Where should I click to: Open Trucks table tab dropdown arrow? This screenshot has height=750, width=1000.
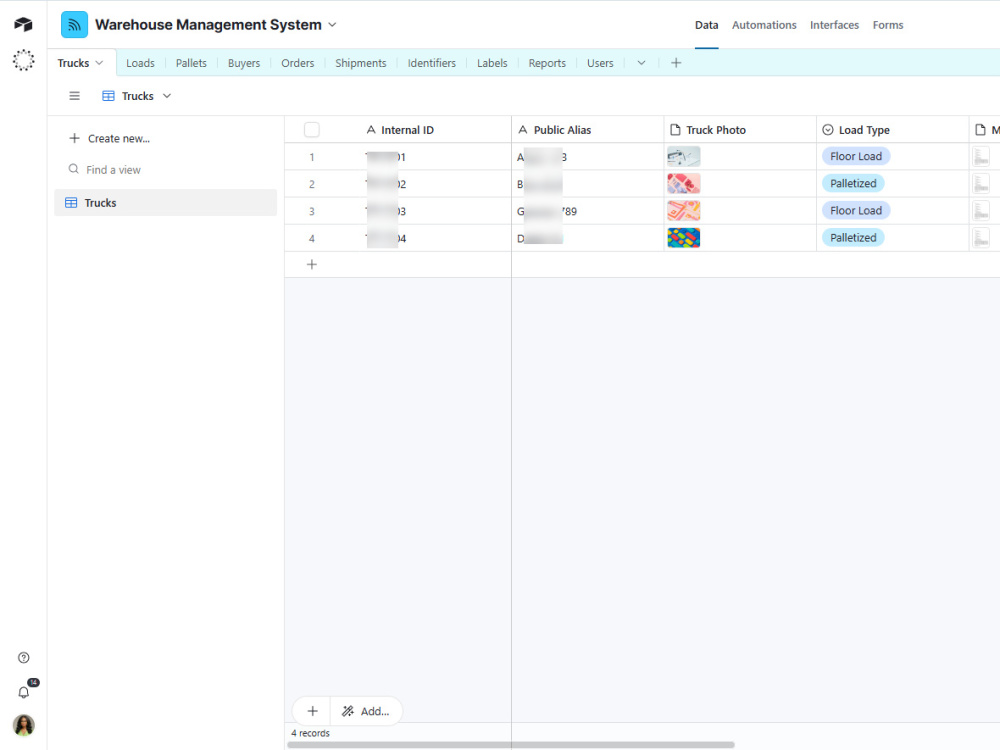point(99,62)
